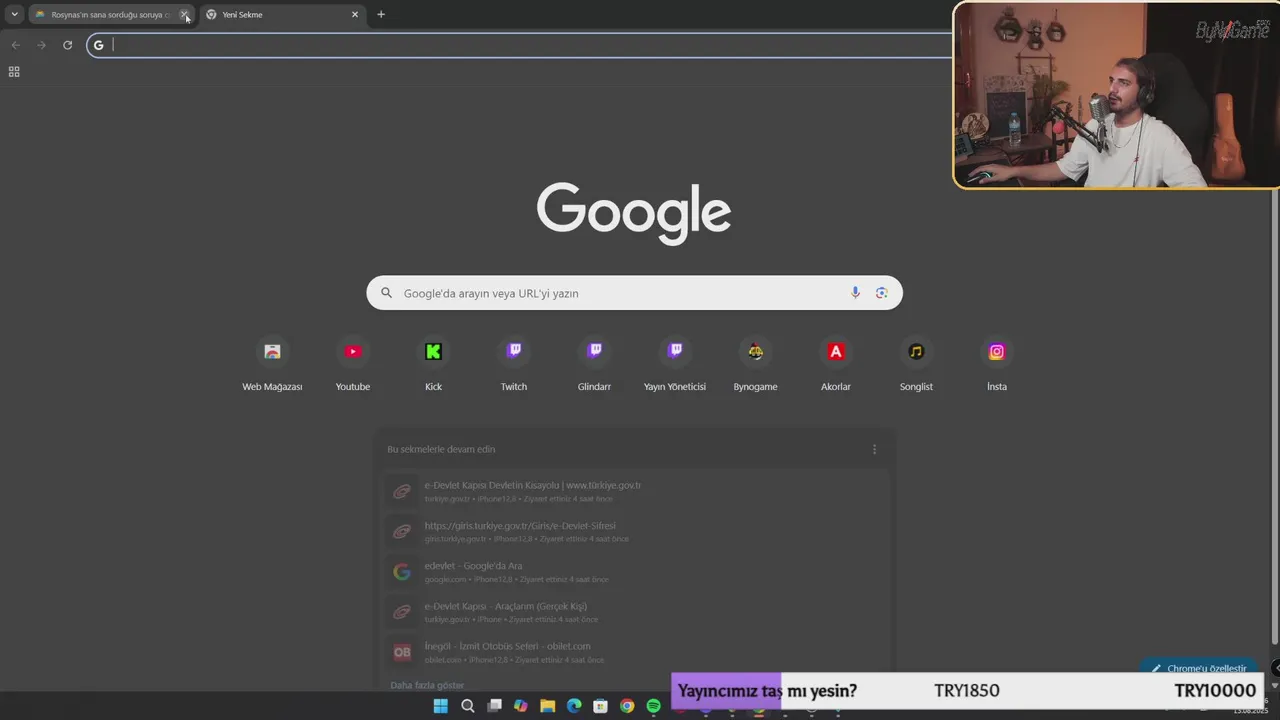Viewport: 1280px width, 720px height.
Task: Open a new tab with the plus button
Action: tap(381, 14)
